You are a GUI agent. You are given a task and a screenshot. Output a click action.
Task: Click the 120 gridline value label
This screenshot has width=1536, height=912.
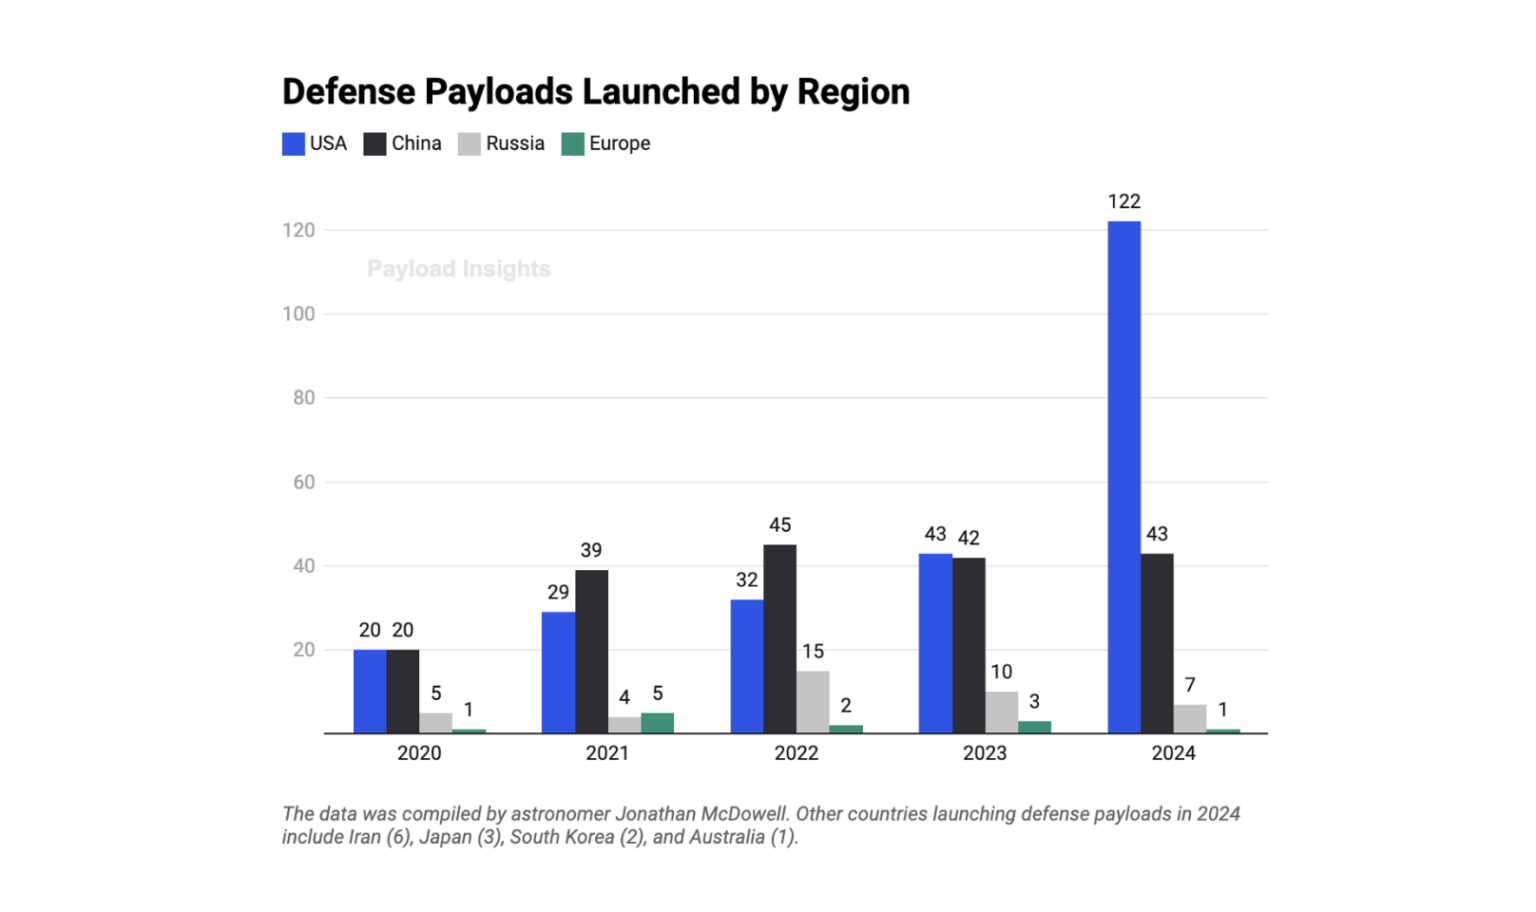coord(299,228)
